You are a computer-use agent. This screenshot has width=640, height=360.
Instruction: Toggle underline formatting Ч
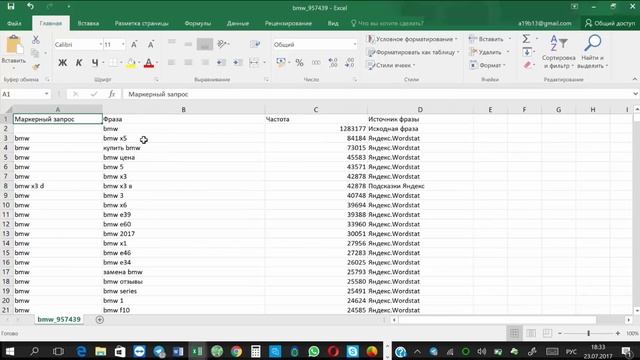[x=95, y=63]
